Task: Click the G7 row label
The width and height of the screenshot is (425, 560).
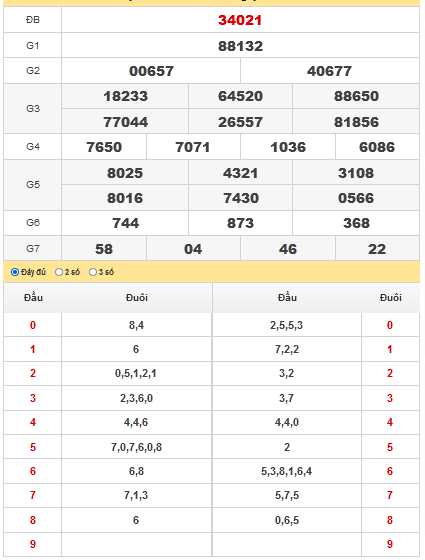Action: 33,248
